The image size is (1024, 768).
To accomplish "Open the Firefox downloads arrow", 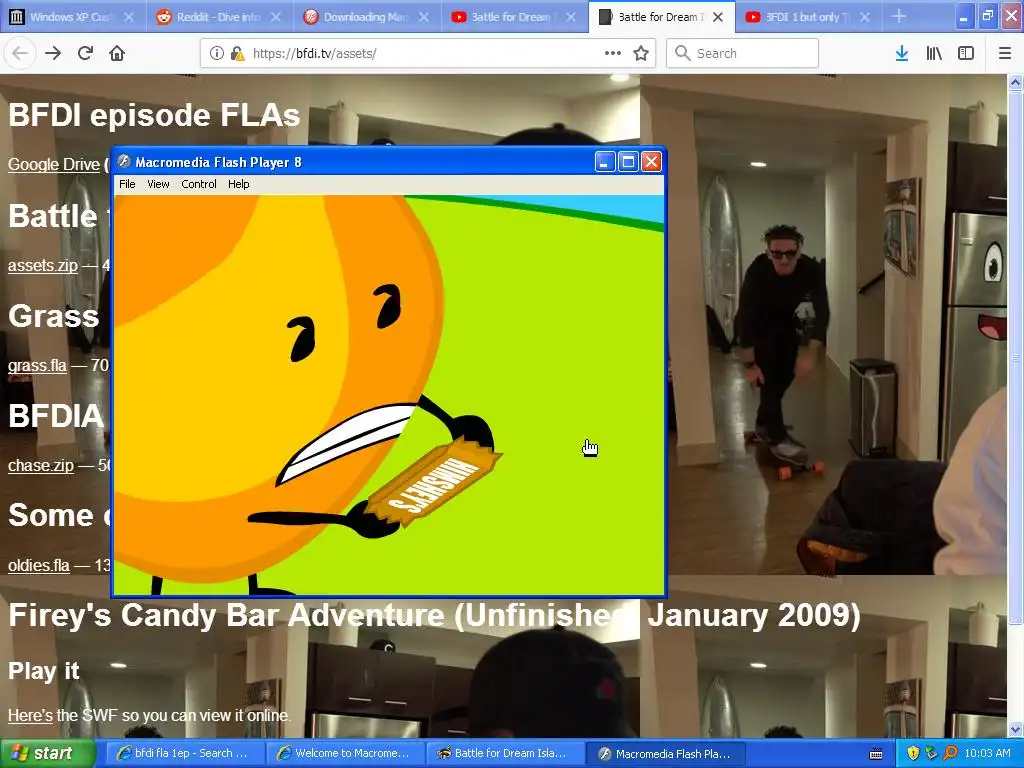I will tap(902, 53).
